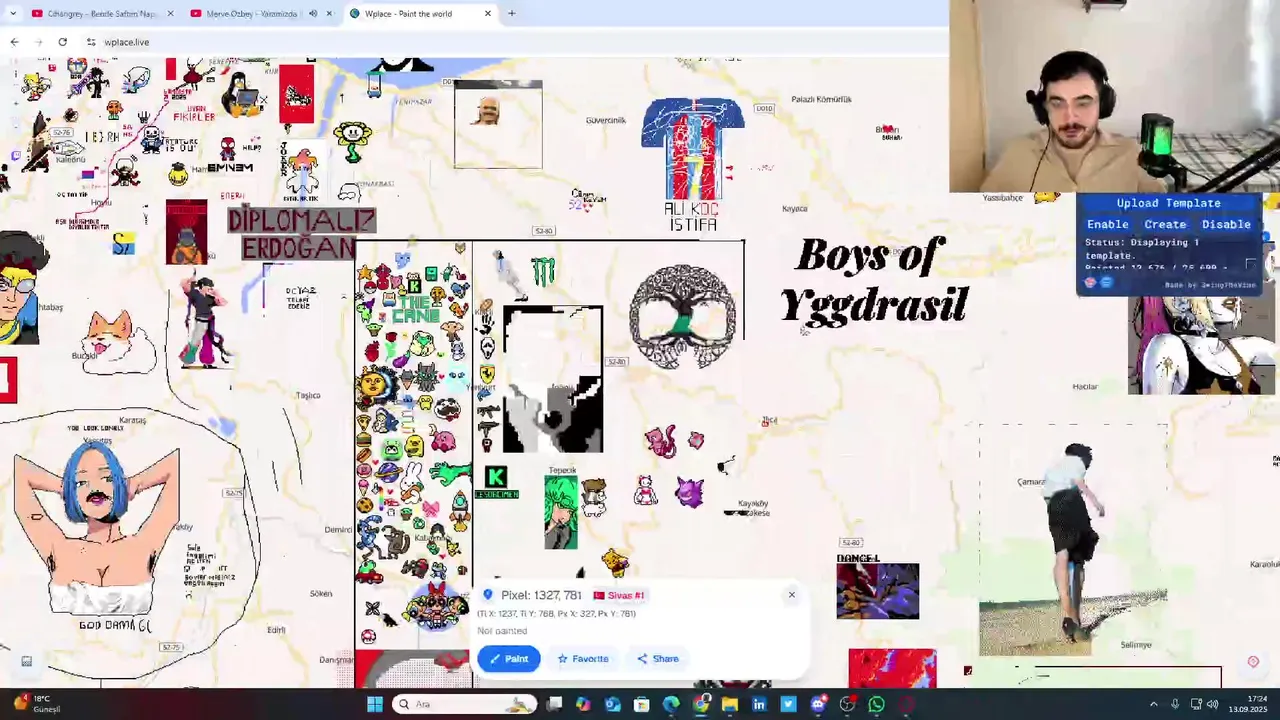Show hidden system tray icons

(1153, 705)
